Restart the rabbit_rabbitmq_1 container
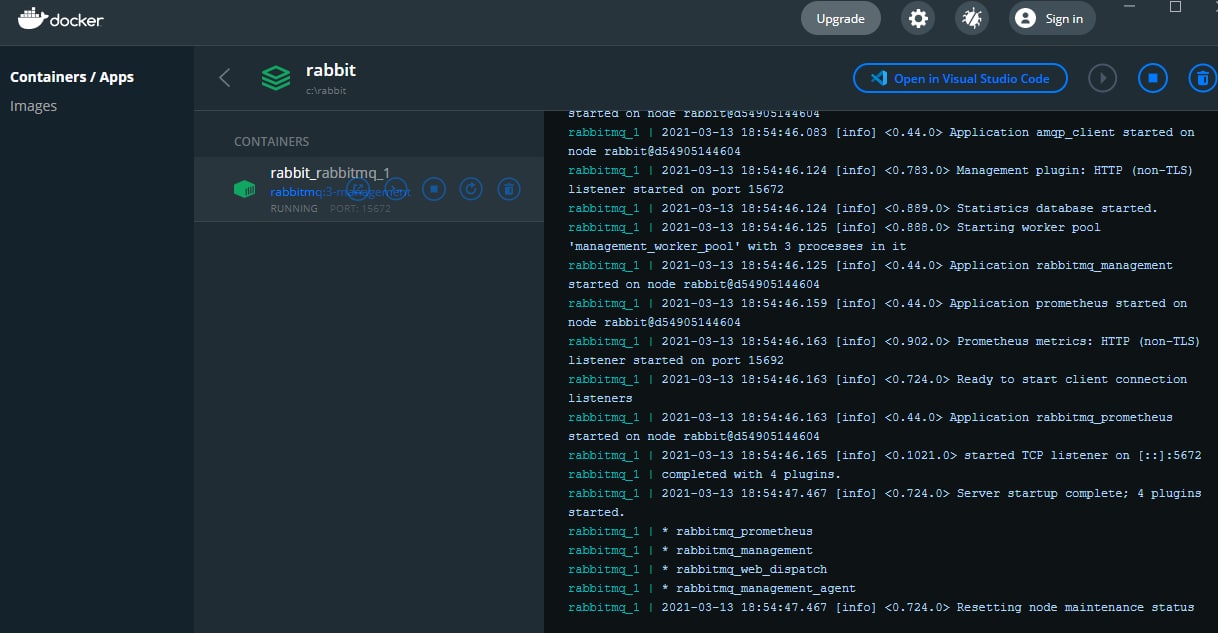1218x633 pixels. pos(471,188)
